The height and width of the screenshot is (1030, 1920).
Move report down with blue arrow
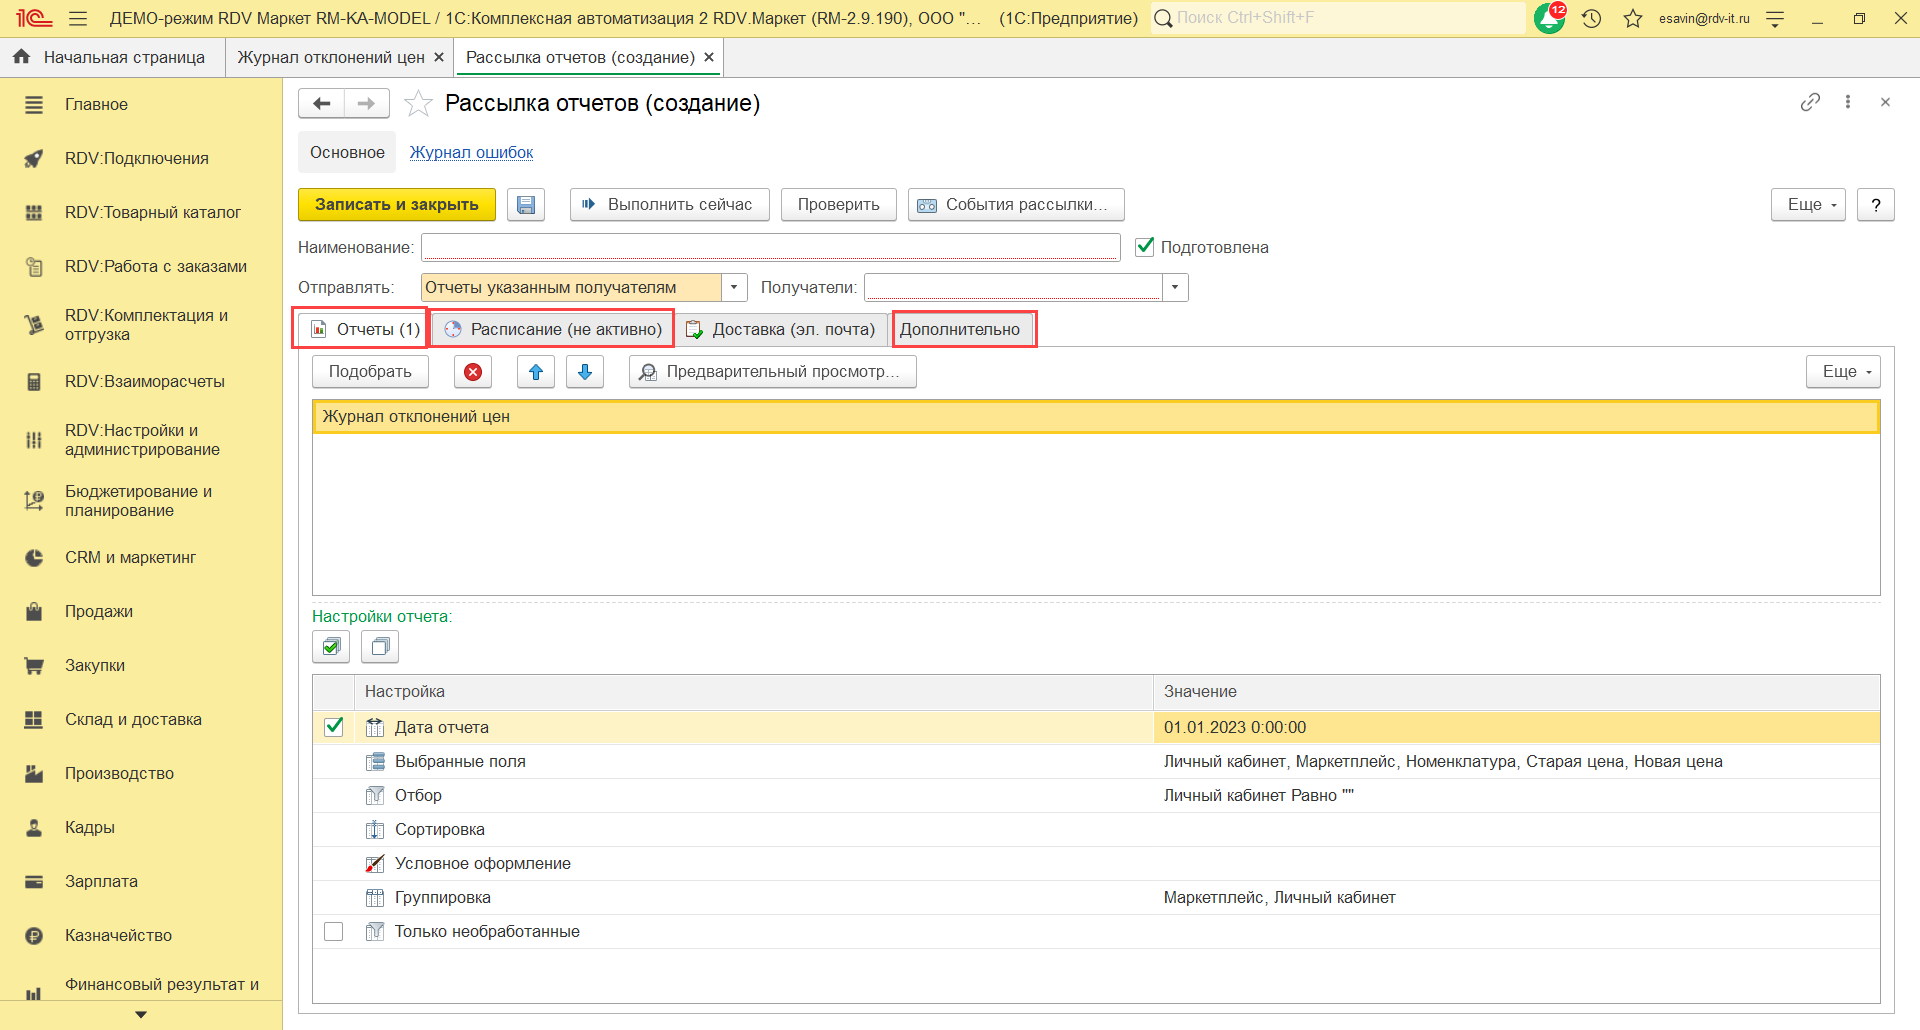tap(585, 372)
